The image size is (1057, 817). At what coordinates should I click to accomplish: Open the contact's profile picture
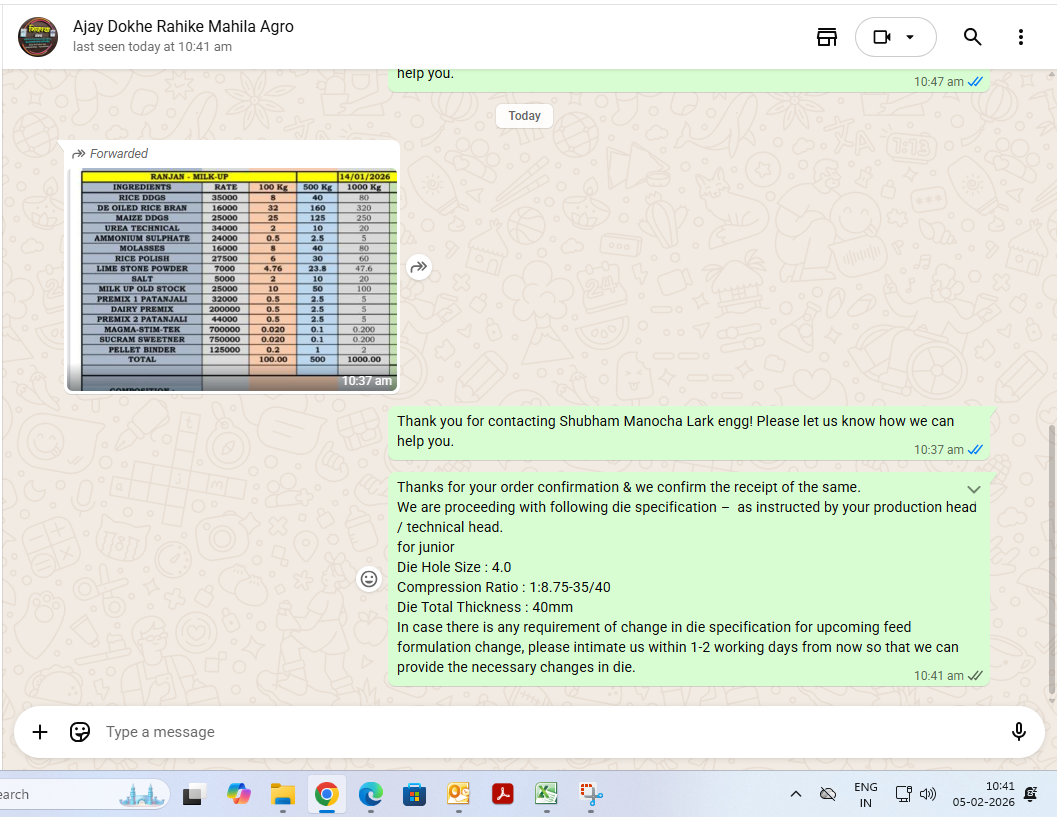click(38, 37)
